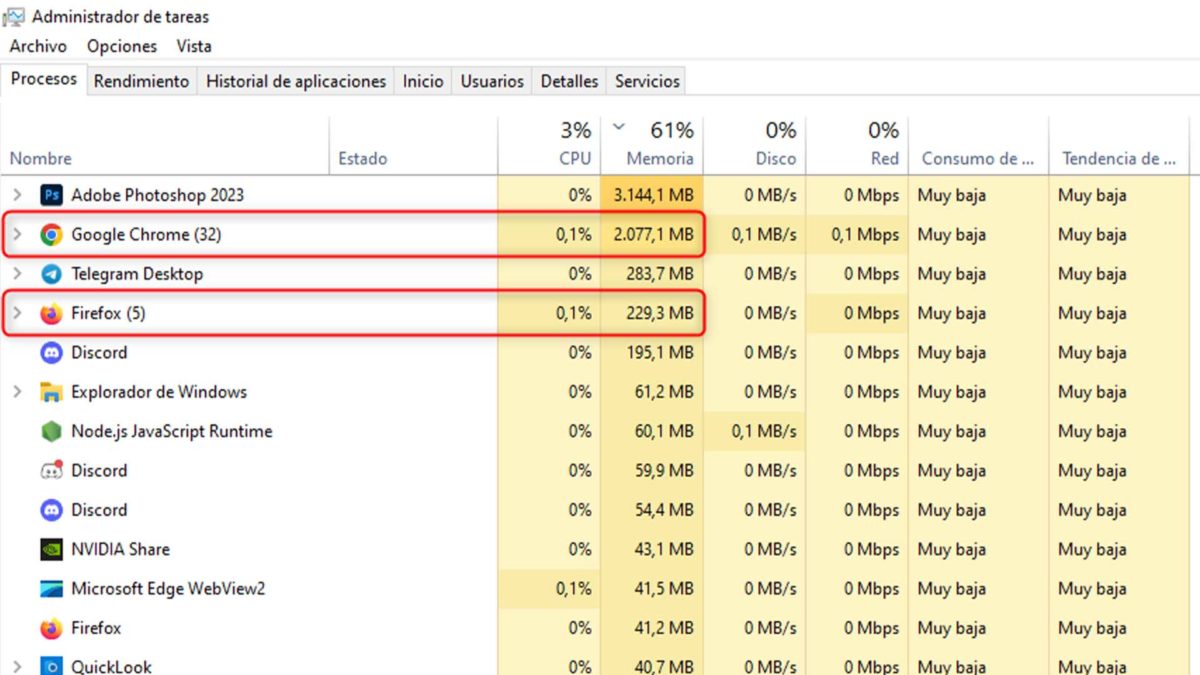Expand the QuickLook process group
The width and height of the screenshot is (1200, 675).
tap(16, 666)
